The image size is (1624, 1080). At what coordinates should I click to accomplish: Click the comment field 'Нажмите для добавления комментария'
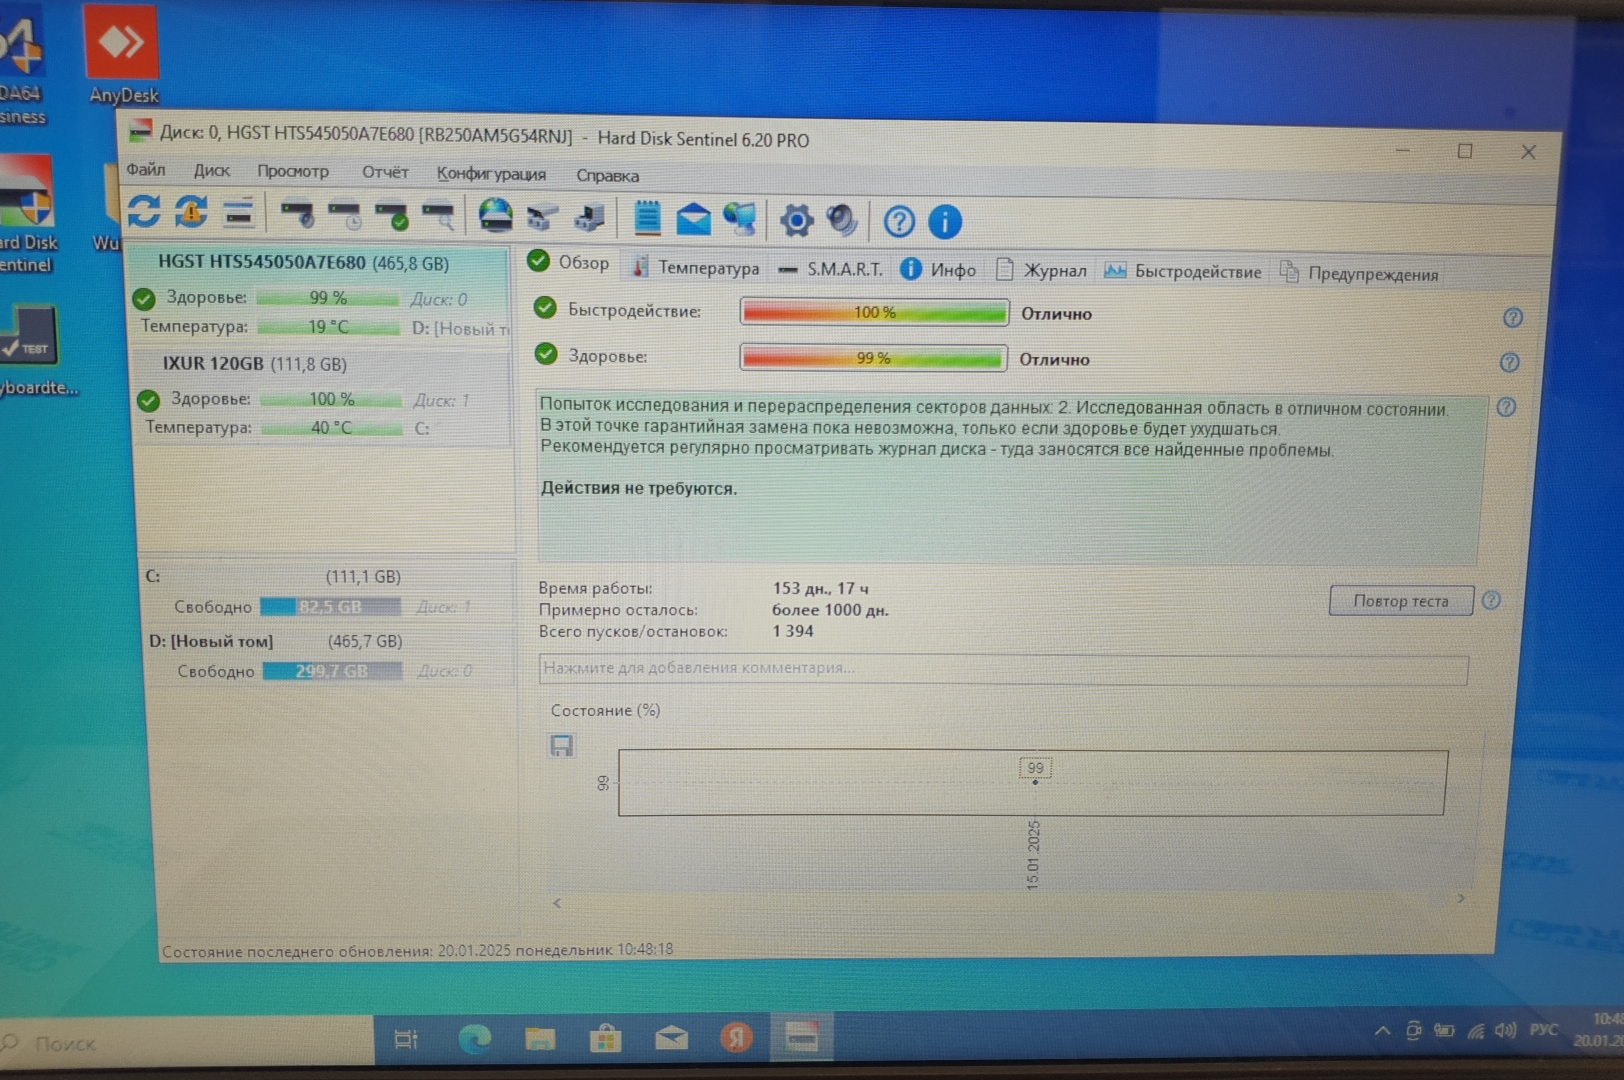click(1003, 668)
